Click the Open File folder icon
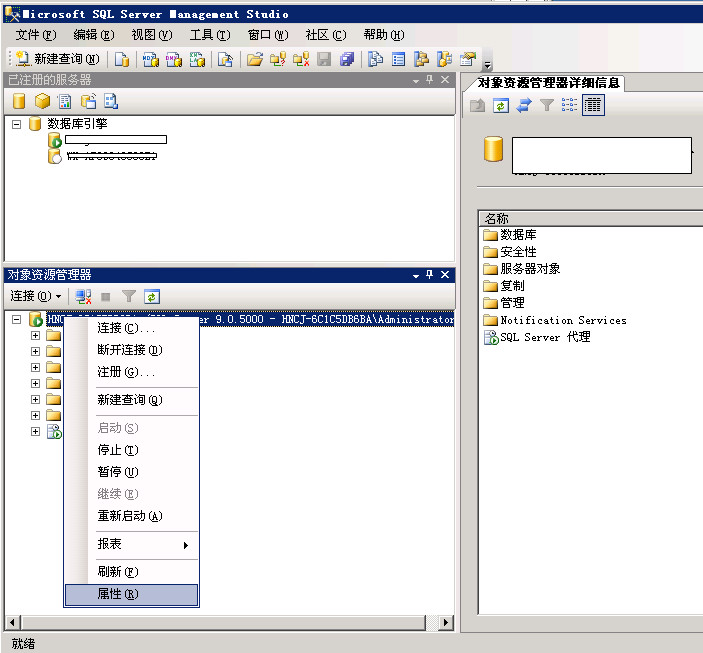Screen dimensions: 703x653 point(255,59)
